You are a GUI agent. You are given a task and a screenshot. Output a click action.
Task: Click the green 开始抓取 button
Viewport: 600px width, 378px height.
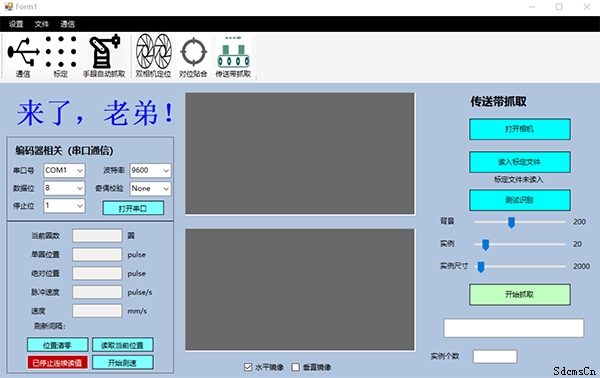(x=520, y=294)
